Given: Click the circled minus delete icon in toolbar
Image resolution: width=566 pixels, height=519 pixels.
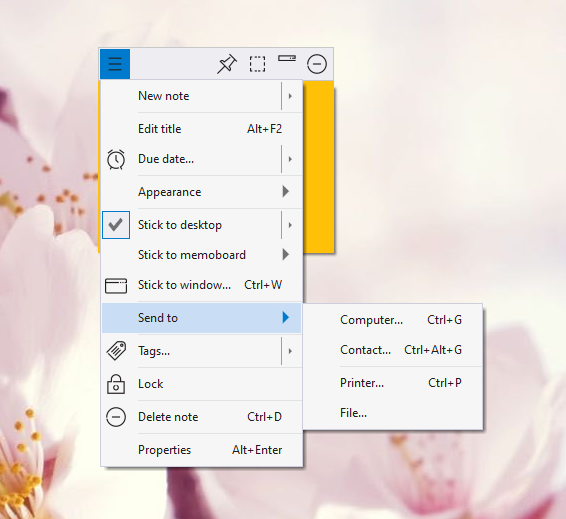Looking at the screenshot, I should pyautogui.click(x=317, y=64).
